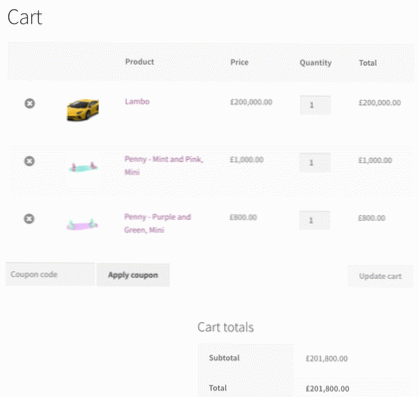Remove Penny Purple and Green from cart
The width and height of the screenshot is (419, 397).
29,219
